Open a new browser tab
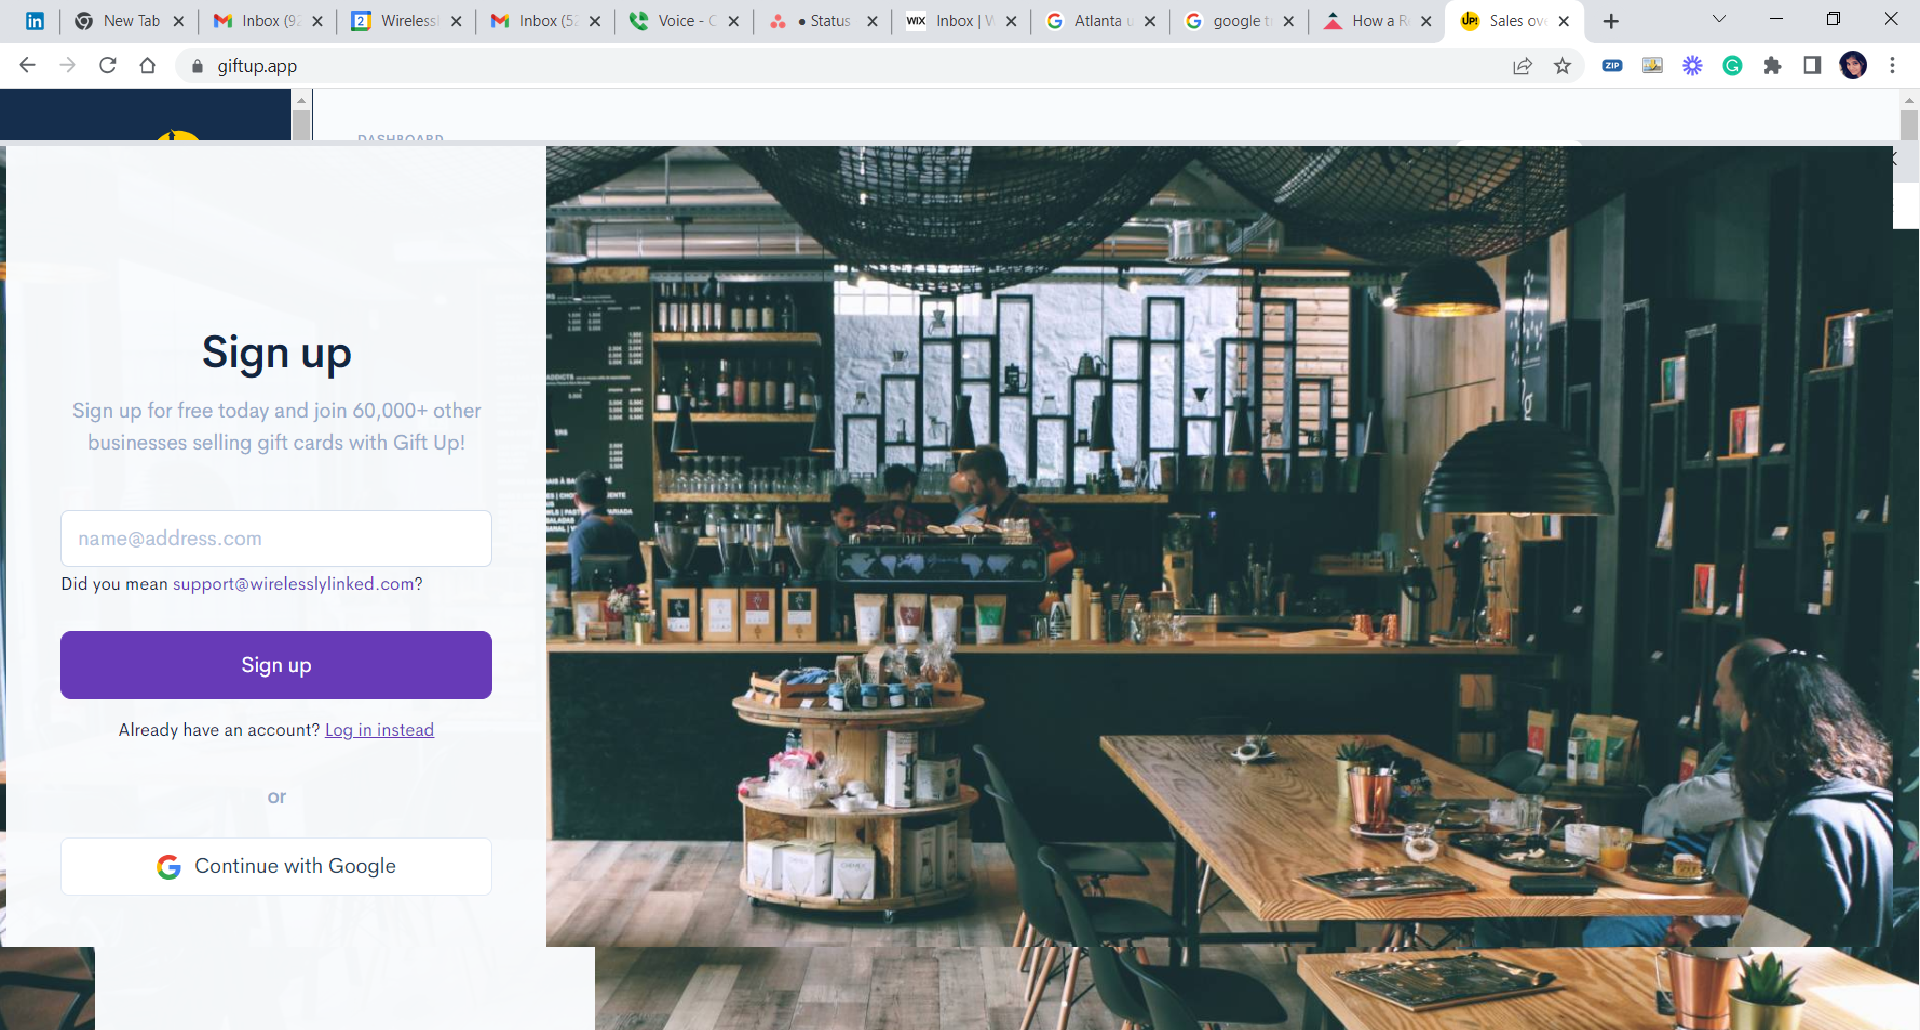The height and width of the screenshot is (1030, 1920). (x=1611, y=21)
